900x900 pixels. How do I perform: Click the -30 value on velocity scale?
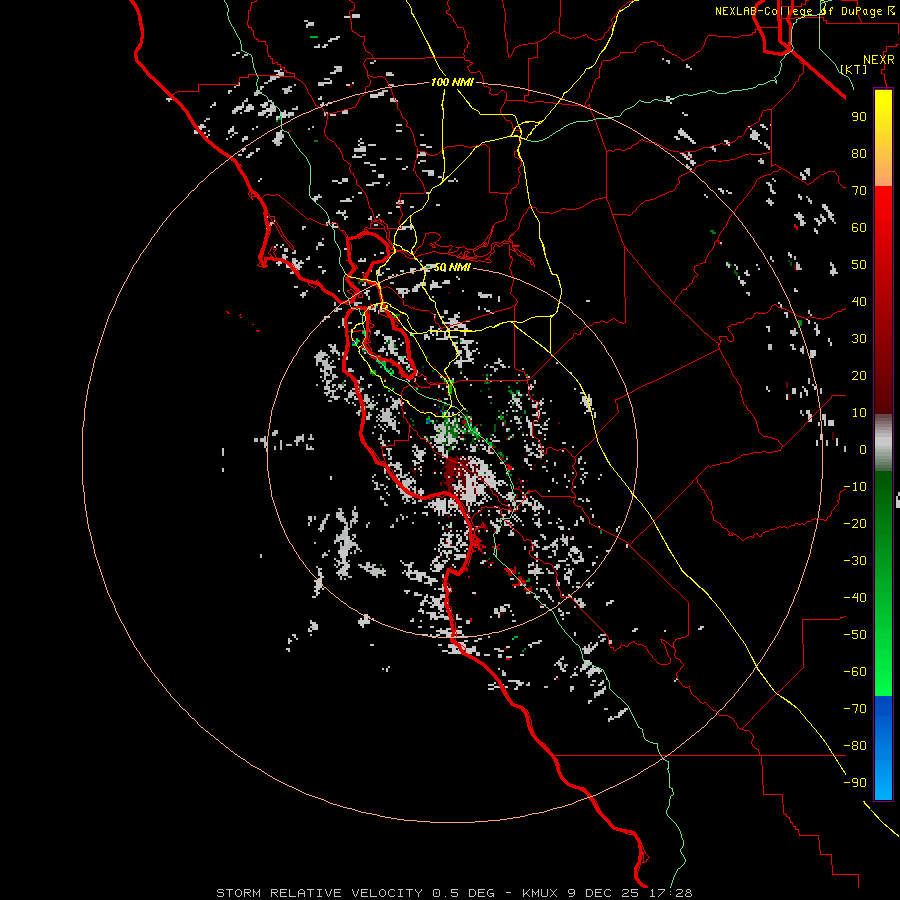coord(855,561)
